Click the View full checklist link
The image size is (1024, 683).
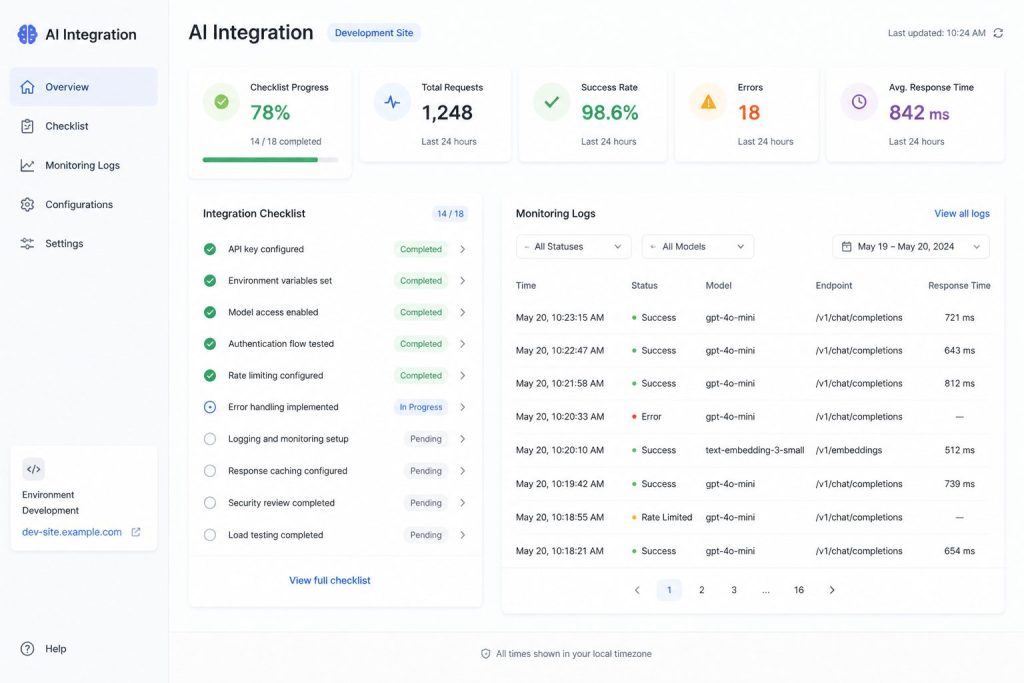click(x=330, y=580)
